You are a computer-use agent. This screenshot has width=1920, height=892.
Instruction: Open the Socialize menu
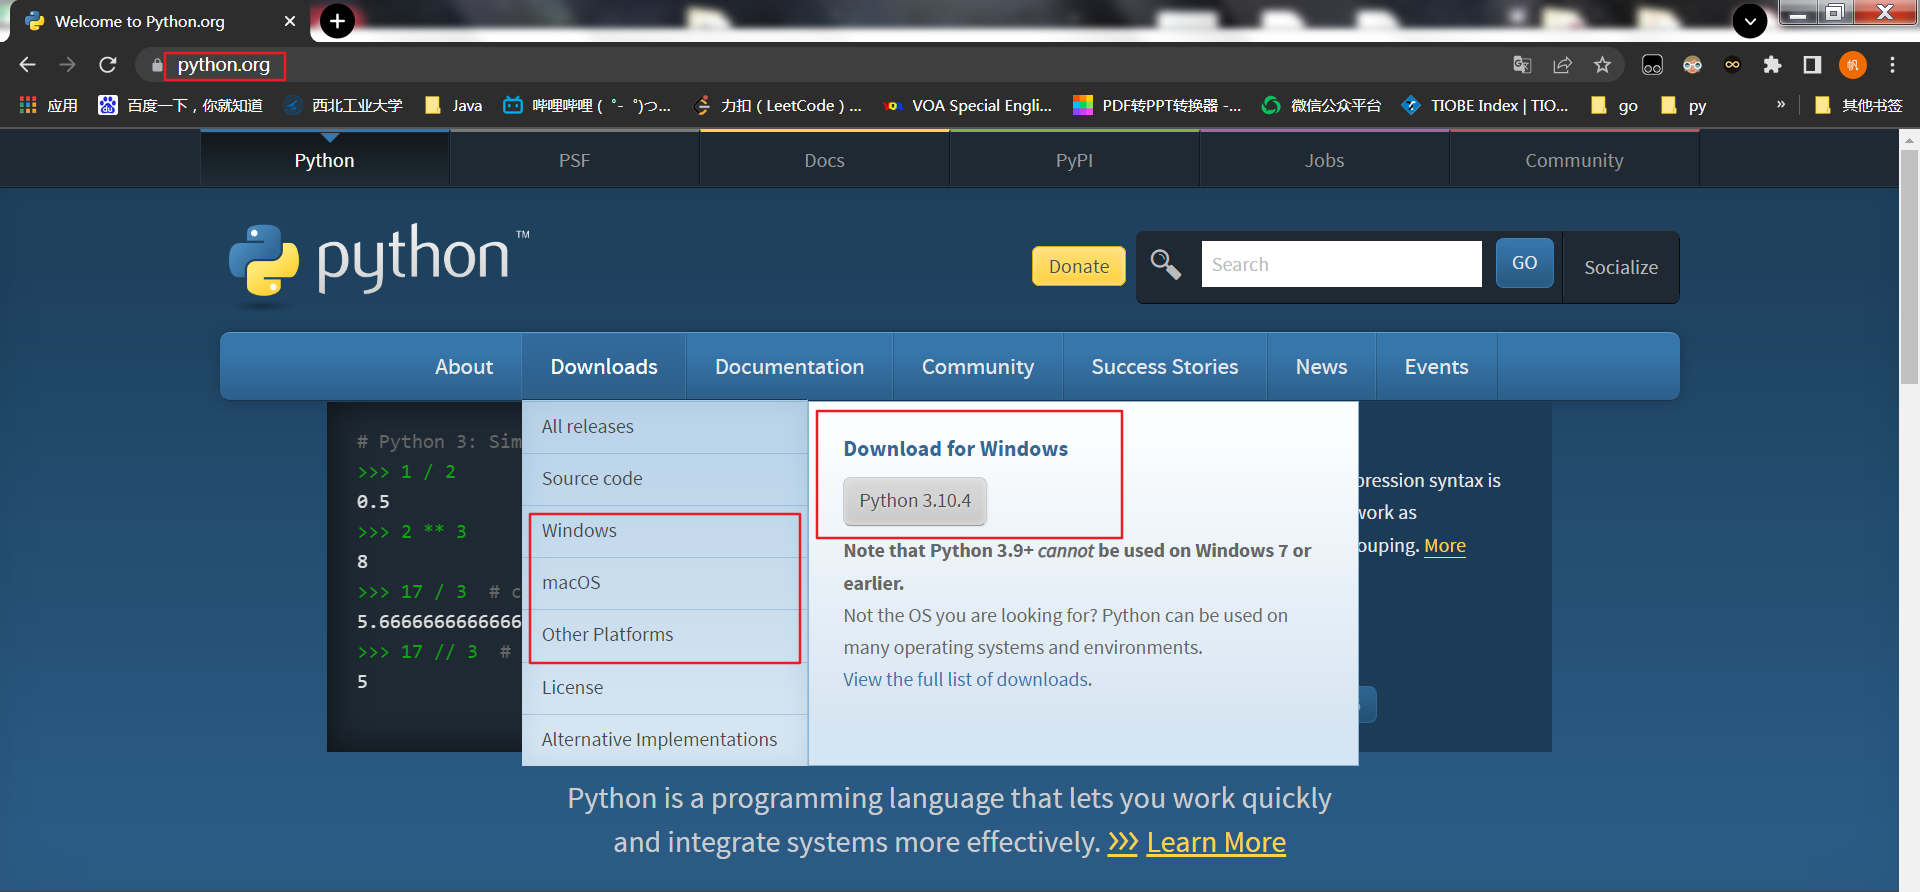1620,267
